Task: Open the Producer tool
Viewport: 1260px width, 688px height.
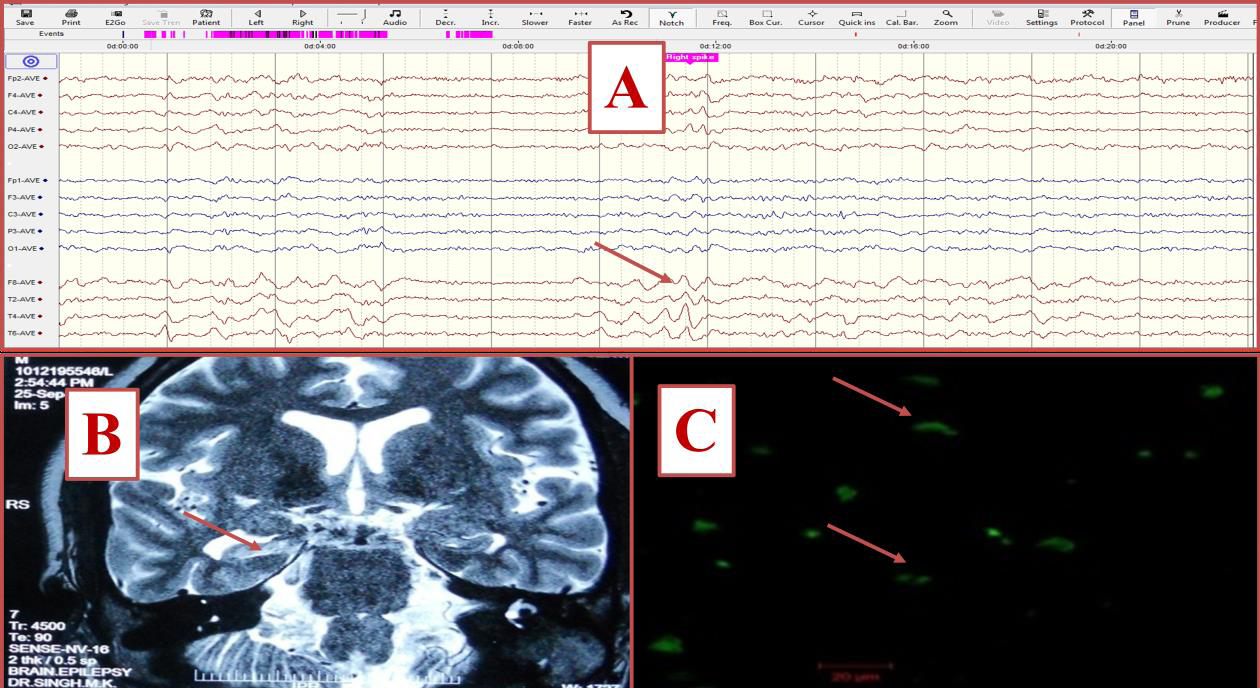Action: point(1222,17)
